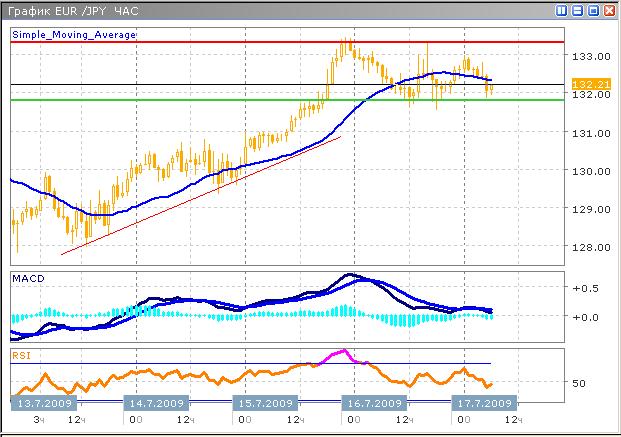Select the 16.7.2009 date marker

pos(376,403)
